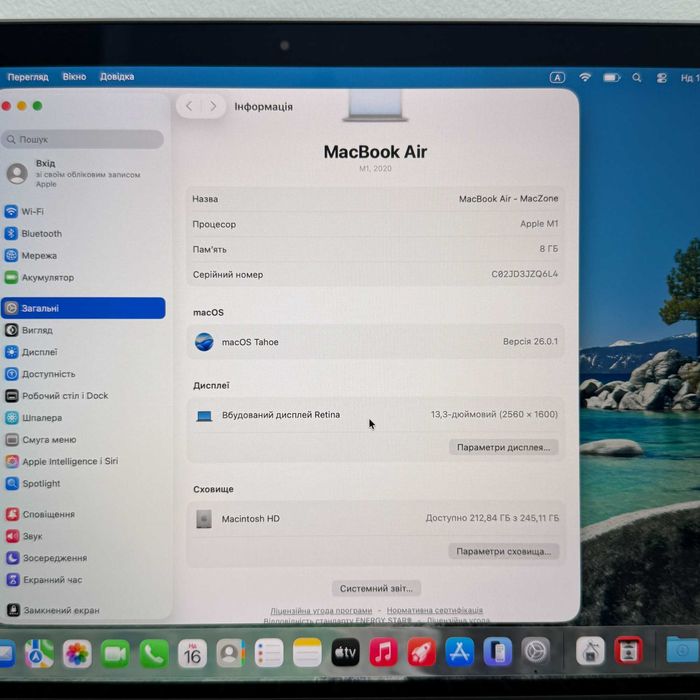Open Мережа (Network) settings
This screenshot has width=700, height=700.
[83, 255]
